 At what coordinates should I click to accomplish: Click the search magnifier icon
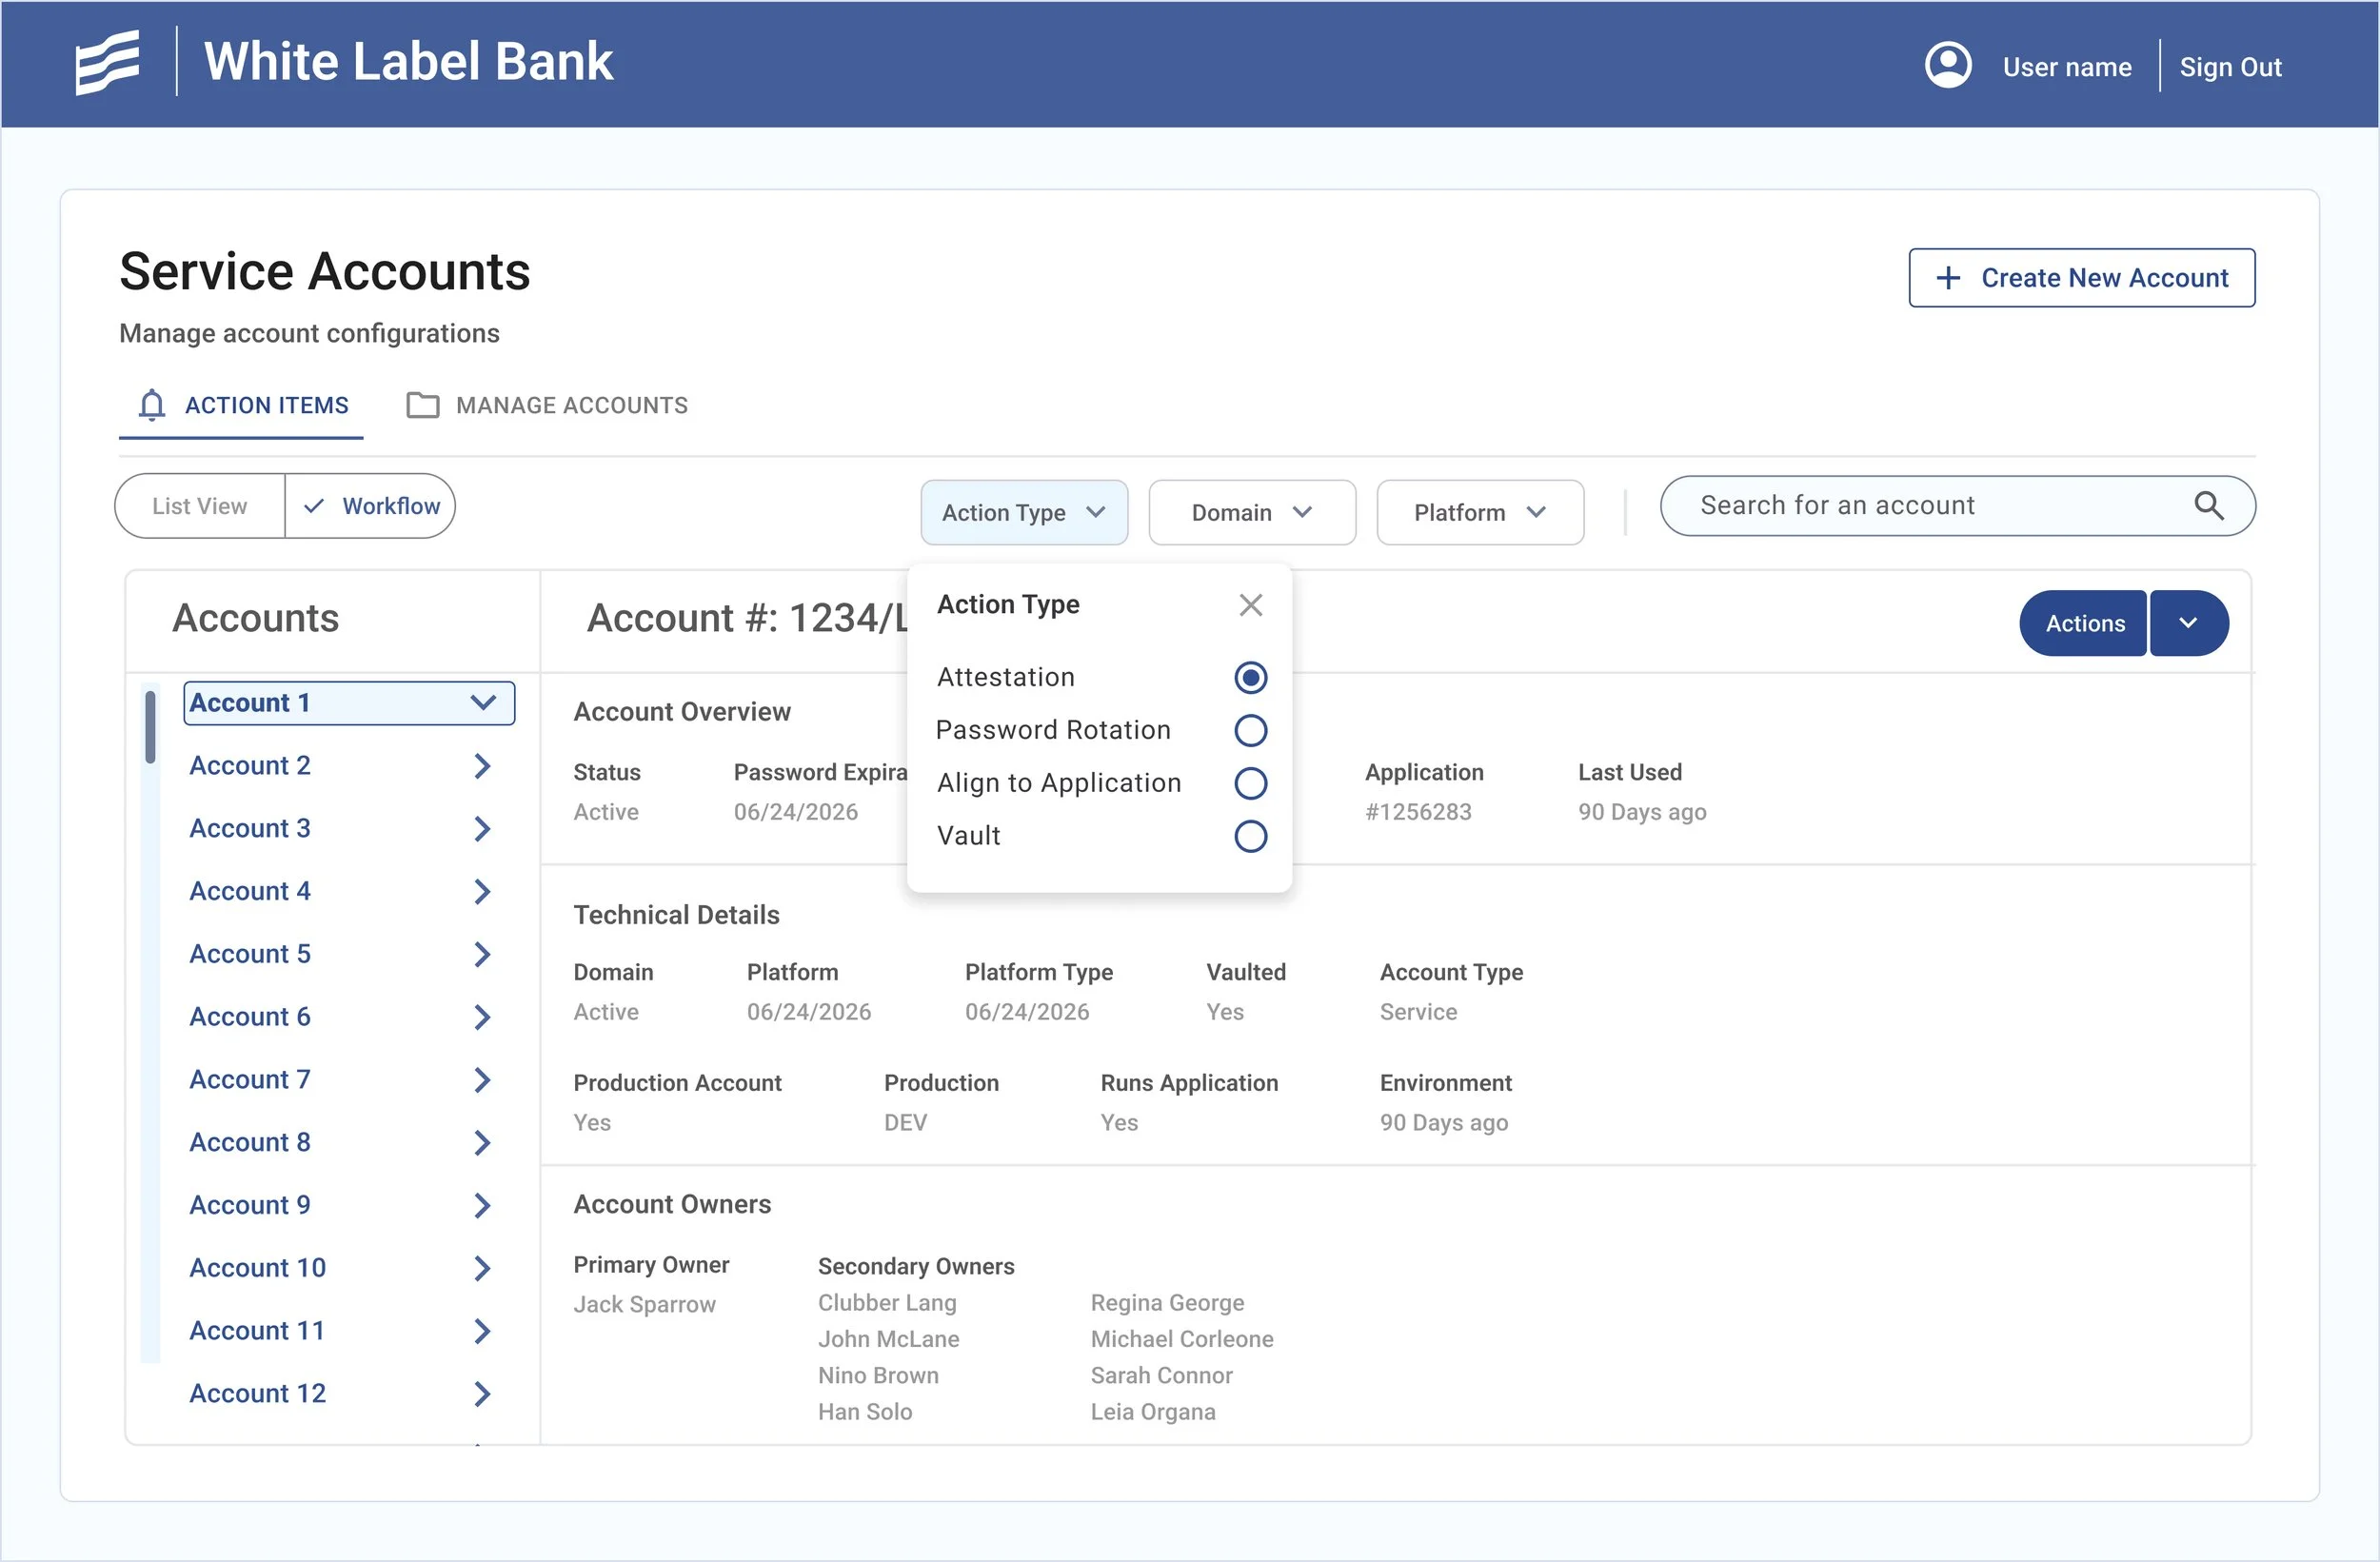[x=2208, y=506]
